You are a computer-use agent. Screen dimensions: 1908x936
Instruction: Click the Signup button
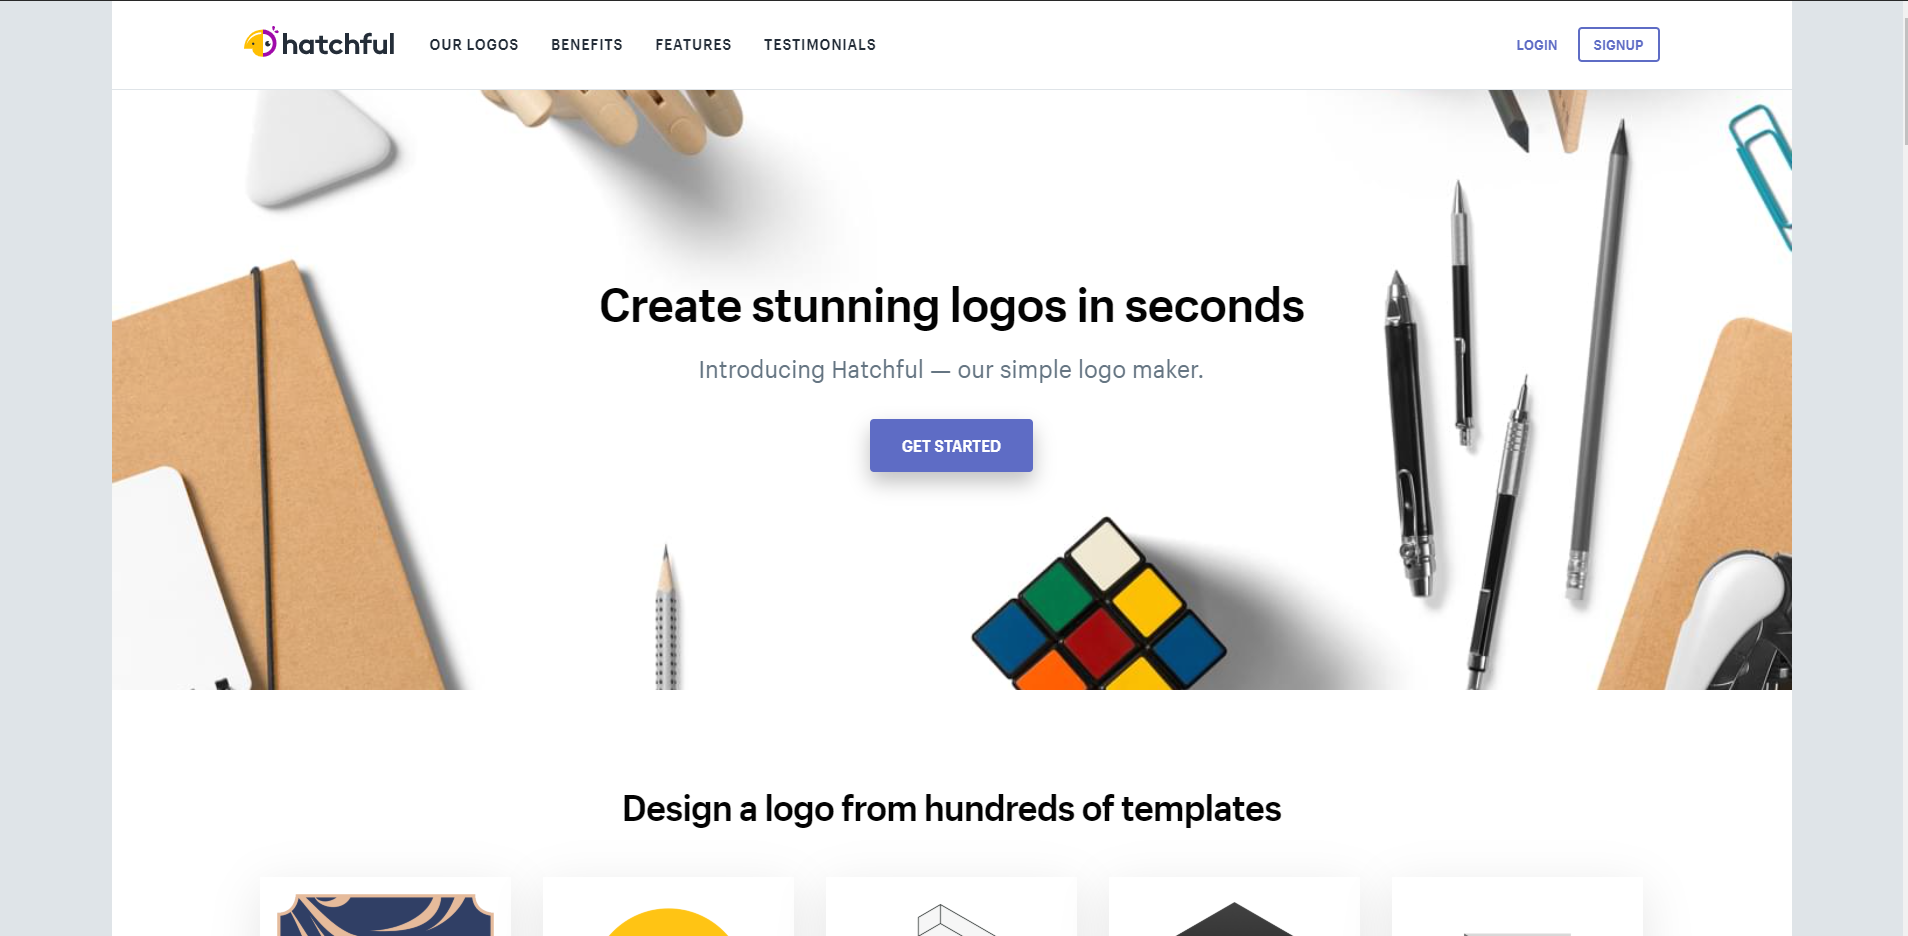pyautogui.click(x=1618, y=45)
